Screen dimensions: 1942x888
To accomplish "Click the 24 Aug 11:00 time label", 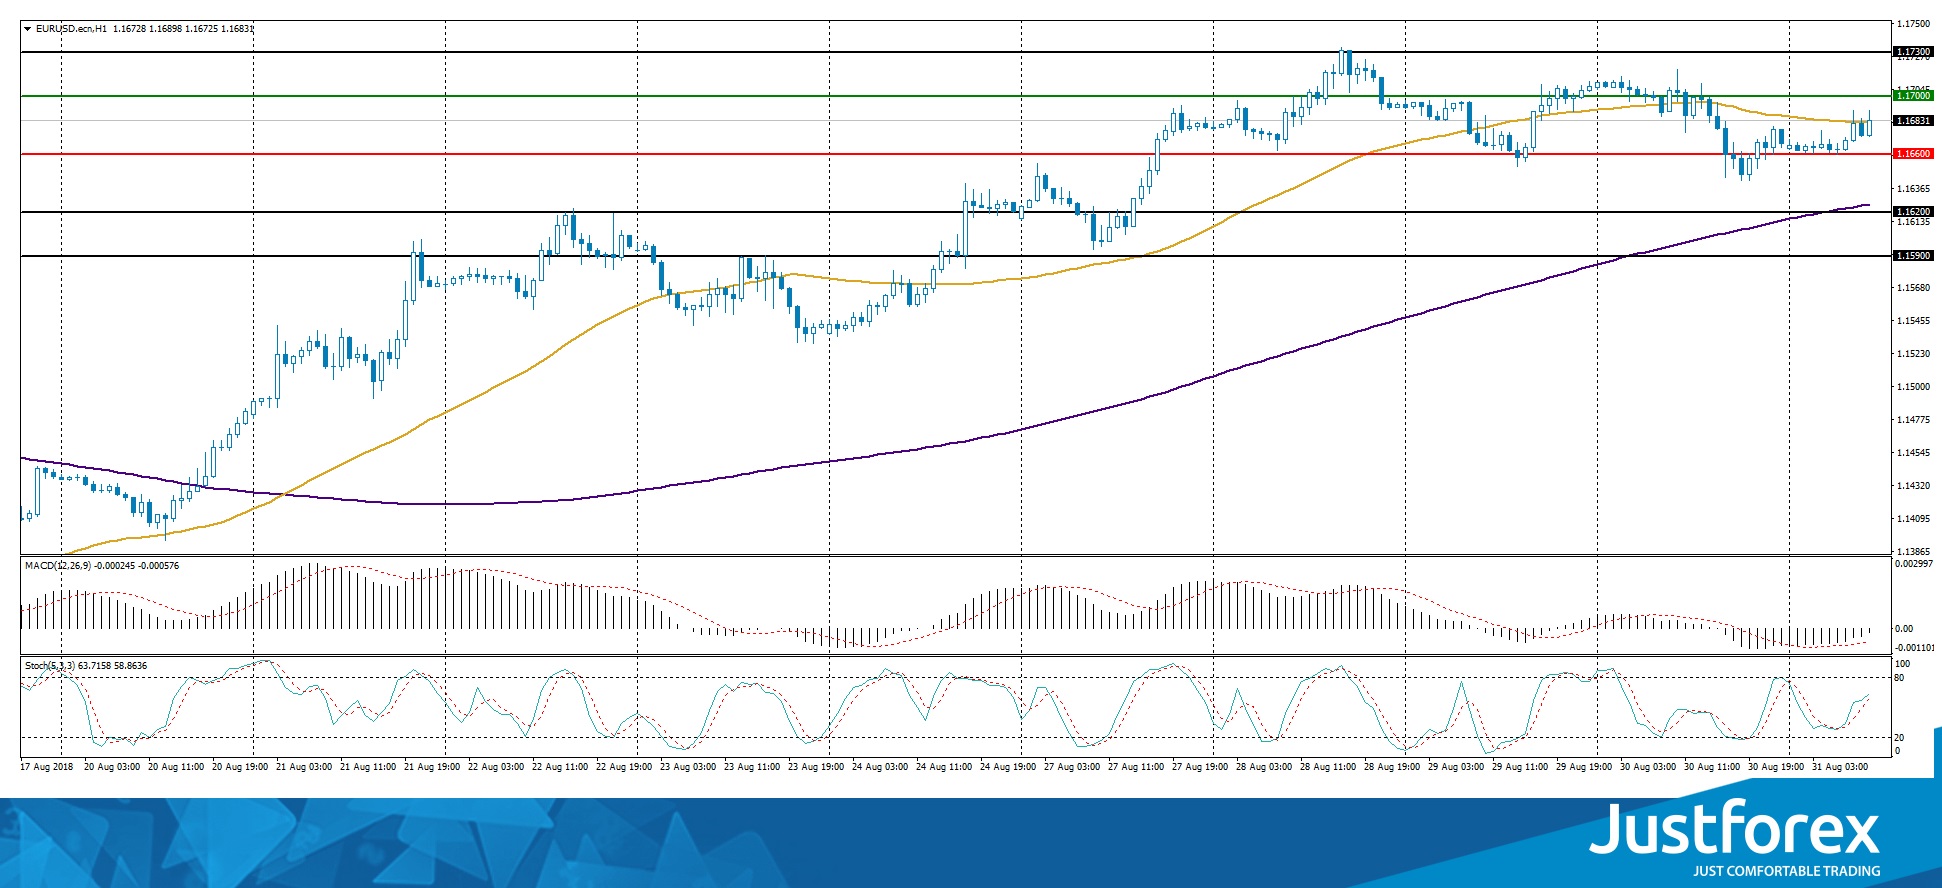I will (x=944, y=767).
